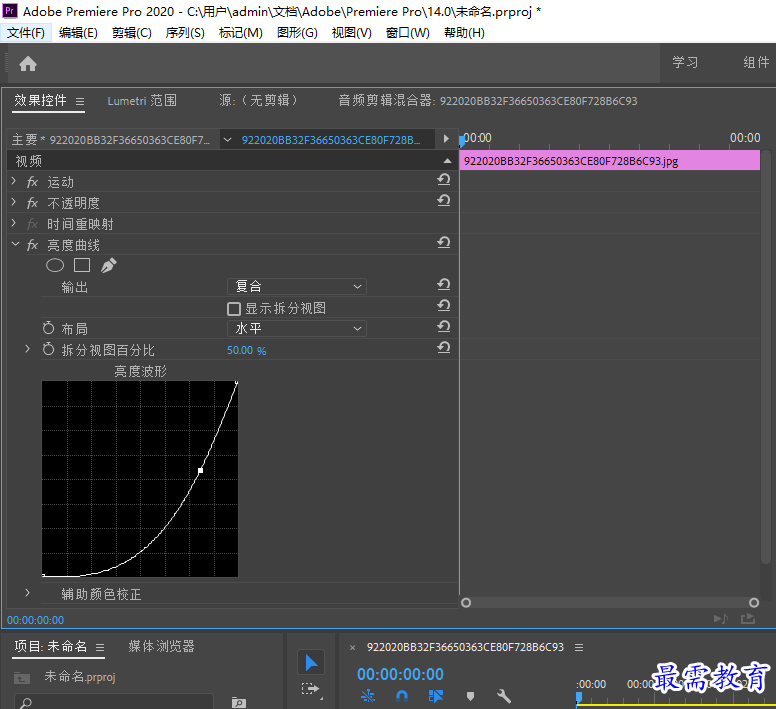The width and height of the screenshot is (776, 709).
Task: Switch to the 组件 workspace
Action: (756, 62)
